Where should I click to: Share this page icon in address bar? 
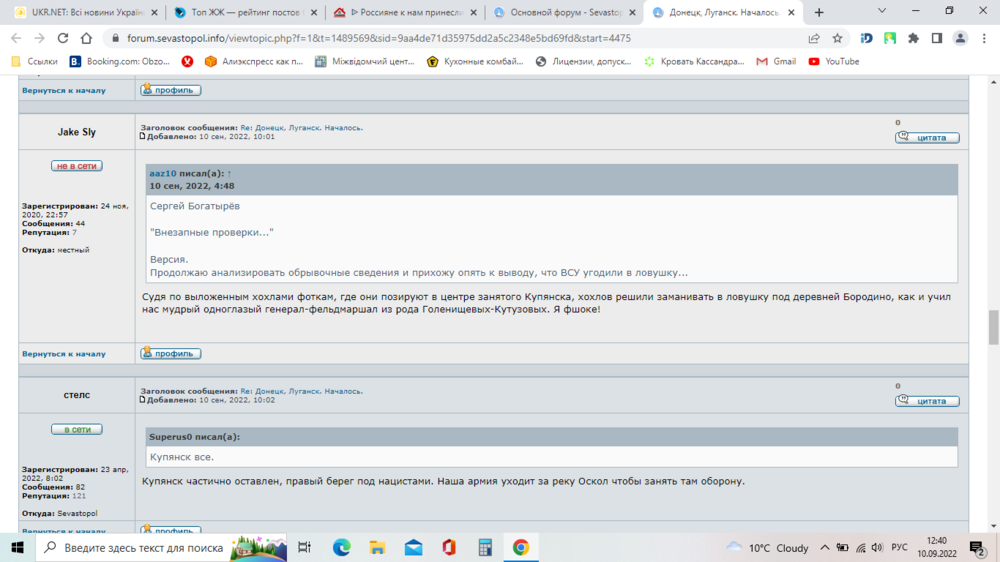pos(814,38)
